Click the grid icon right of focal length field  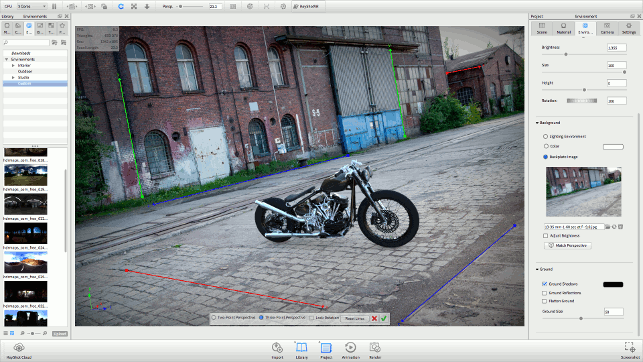tap(233, 7)
